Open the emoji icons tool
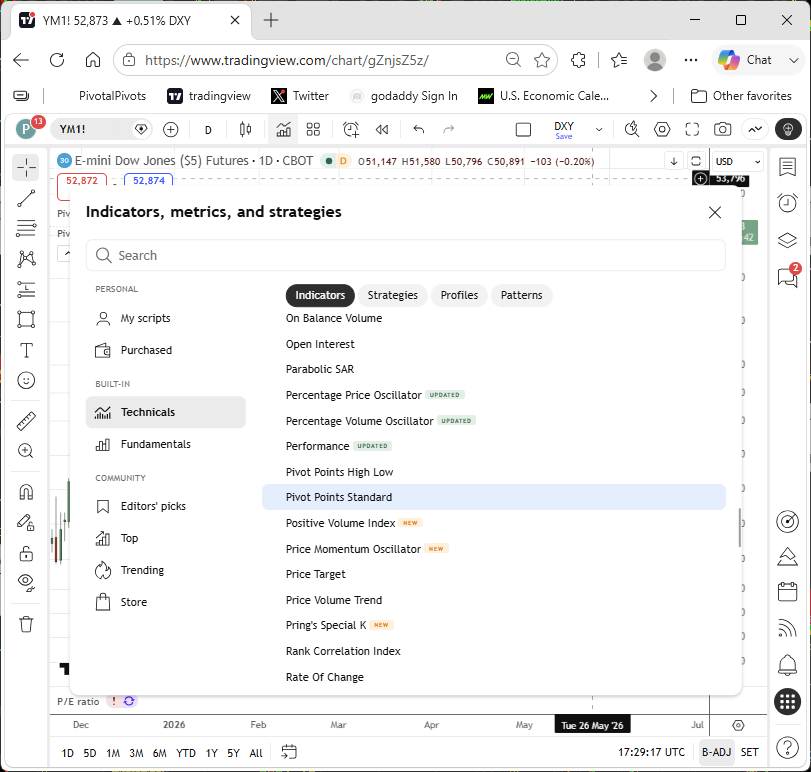Image resolution: width=811 pixels, height=772 pixels. tap(26, 381)
